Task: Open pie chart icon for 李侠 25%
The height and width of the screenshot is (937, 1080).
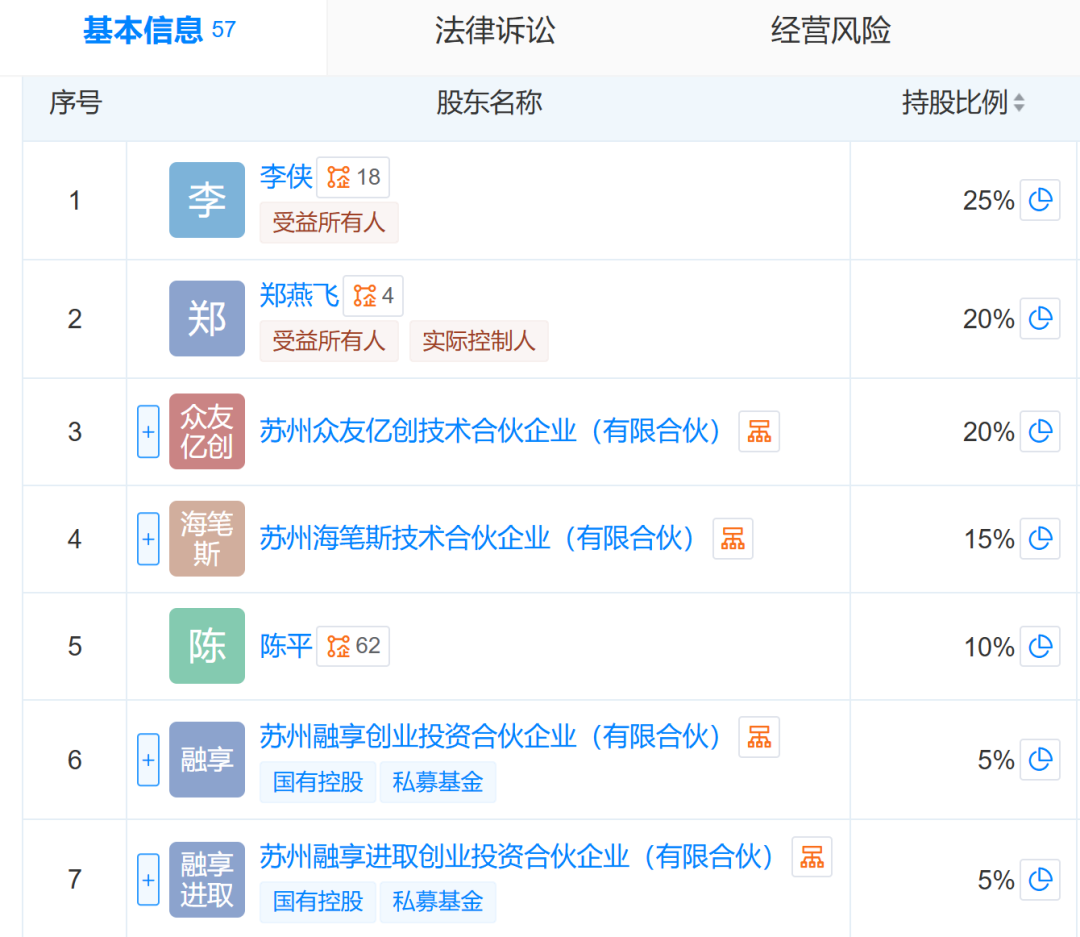Action: (1039, 200)
